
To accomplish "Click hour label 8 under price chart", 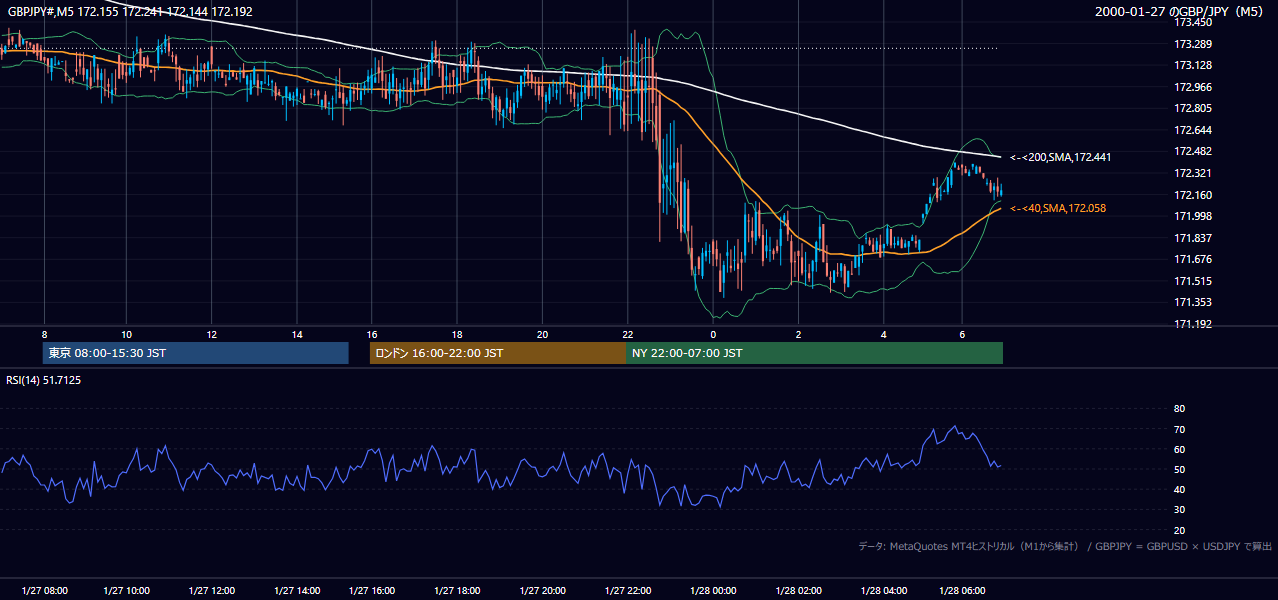I will click(x=44, y=334).
